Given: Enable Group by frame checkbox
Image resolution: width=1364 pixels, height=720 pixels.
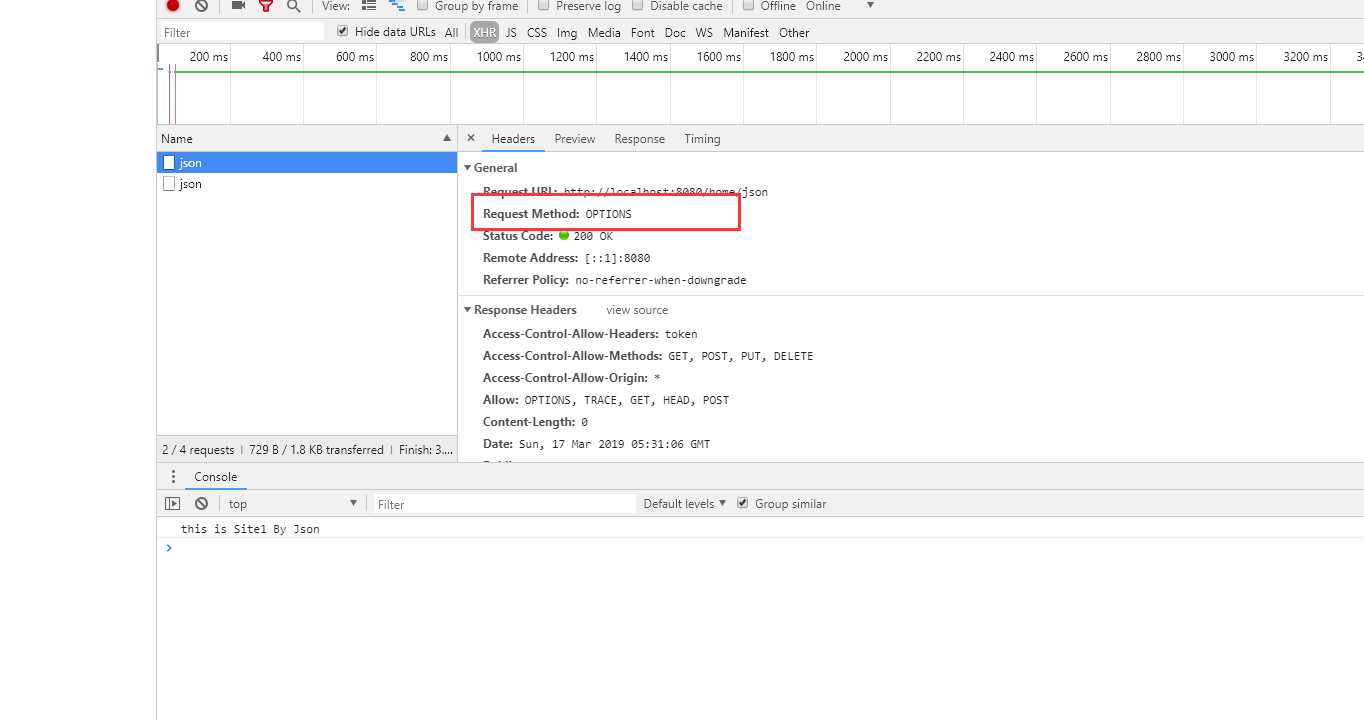Looking at the screenshot, I should [422, 5].
